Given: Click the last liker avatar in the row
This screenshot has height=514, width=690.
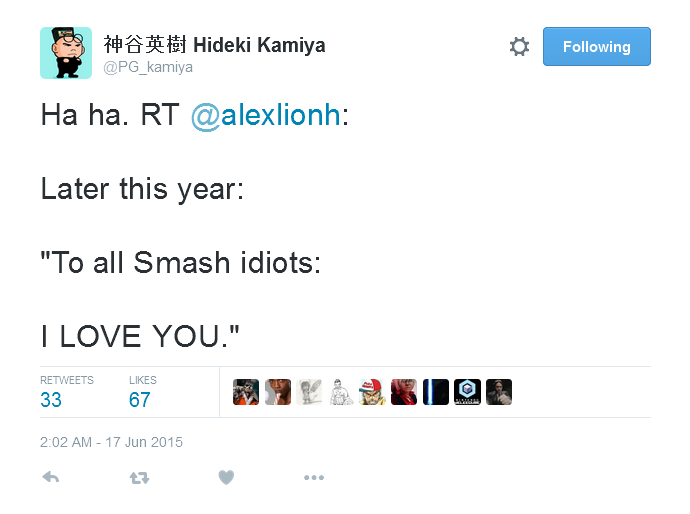Looking at the screenshot, I should pos(498,392).
